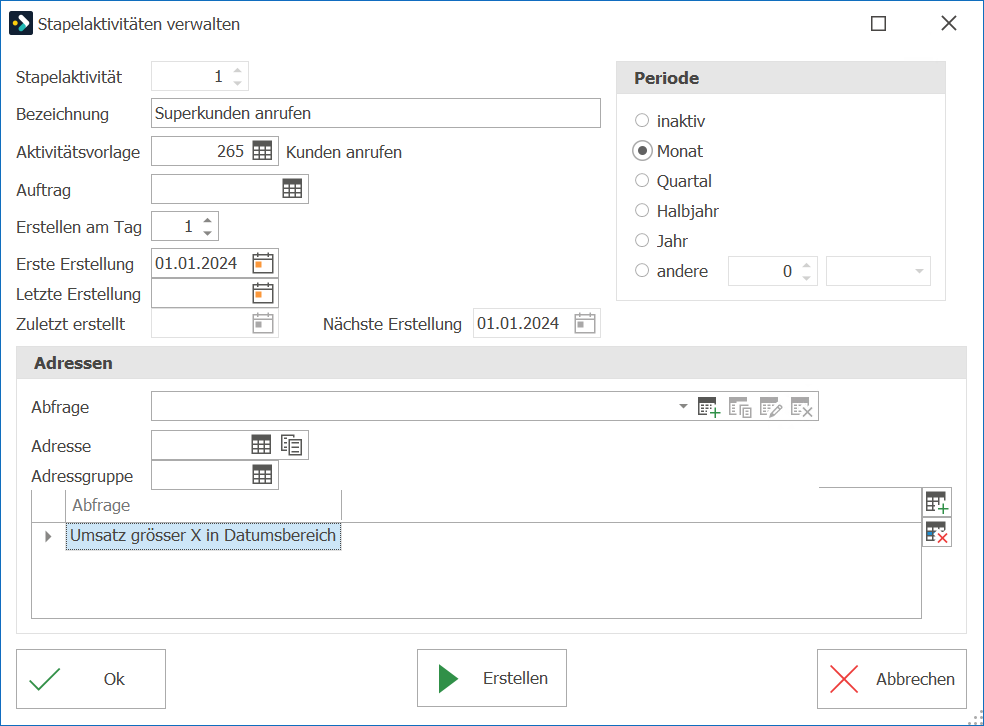The width and height of the screenshot is (984, 726).
Task: Increase Erstellen am Tag value
Action: pyautogui.click(x=208, y=221)
